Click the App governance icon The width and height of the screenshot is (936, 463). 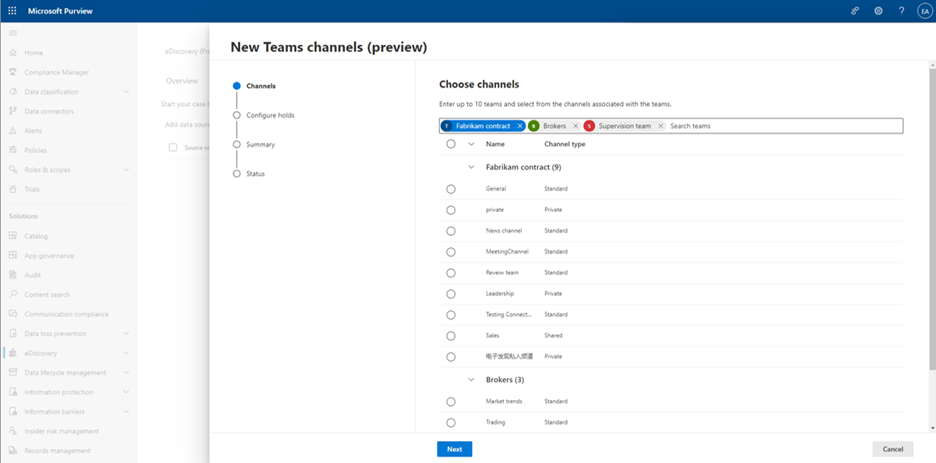[x=13, y=255]
